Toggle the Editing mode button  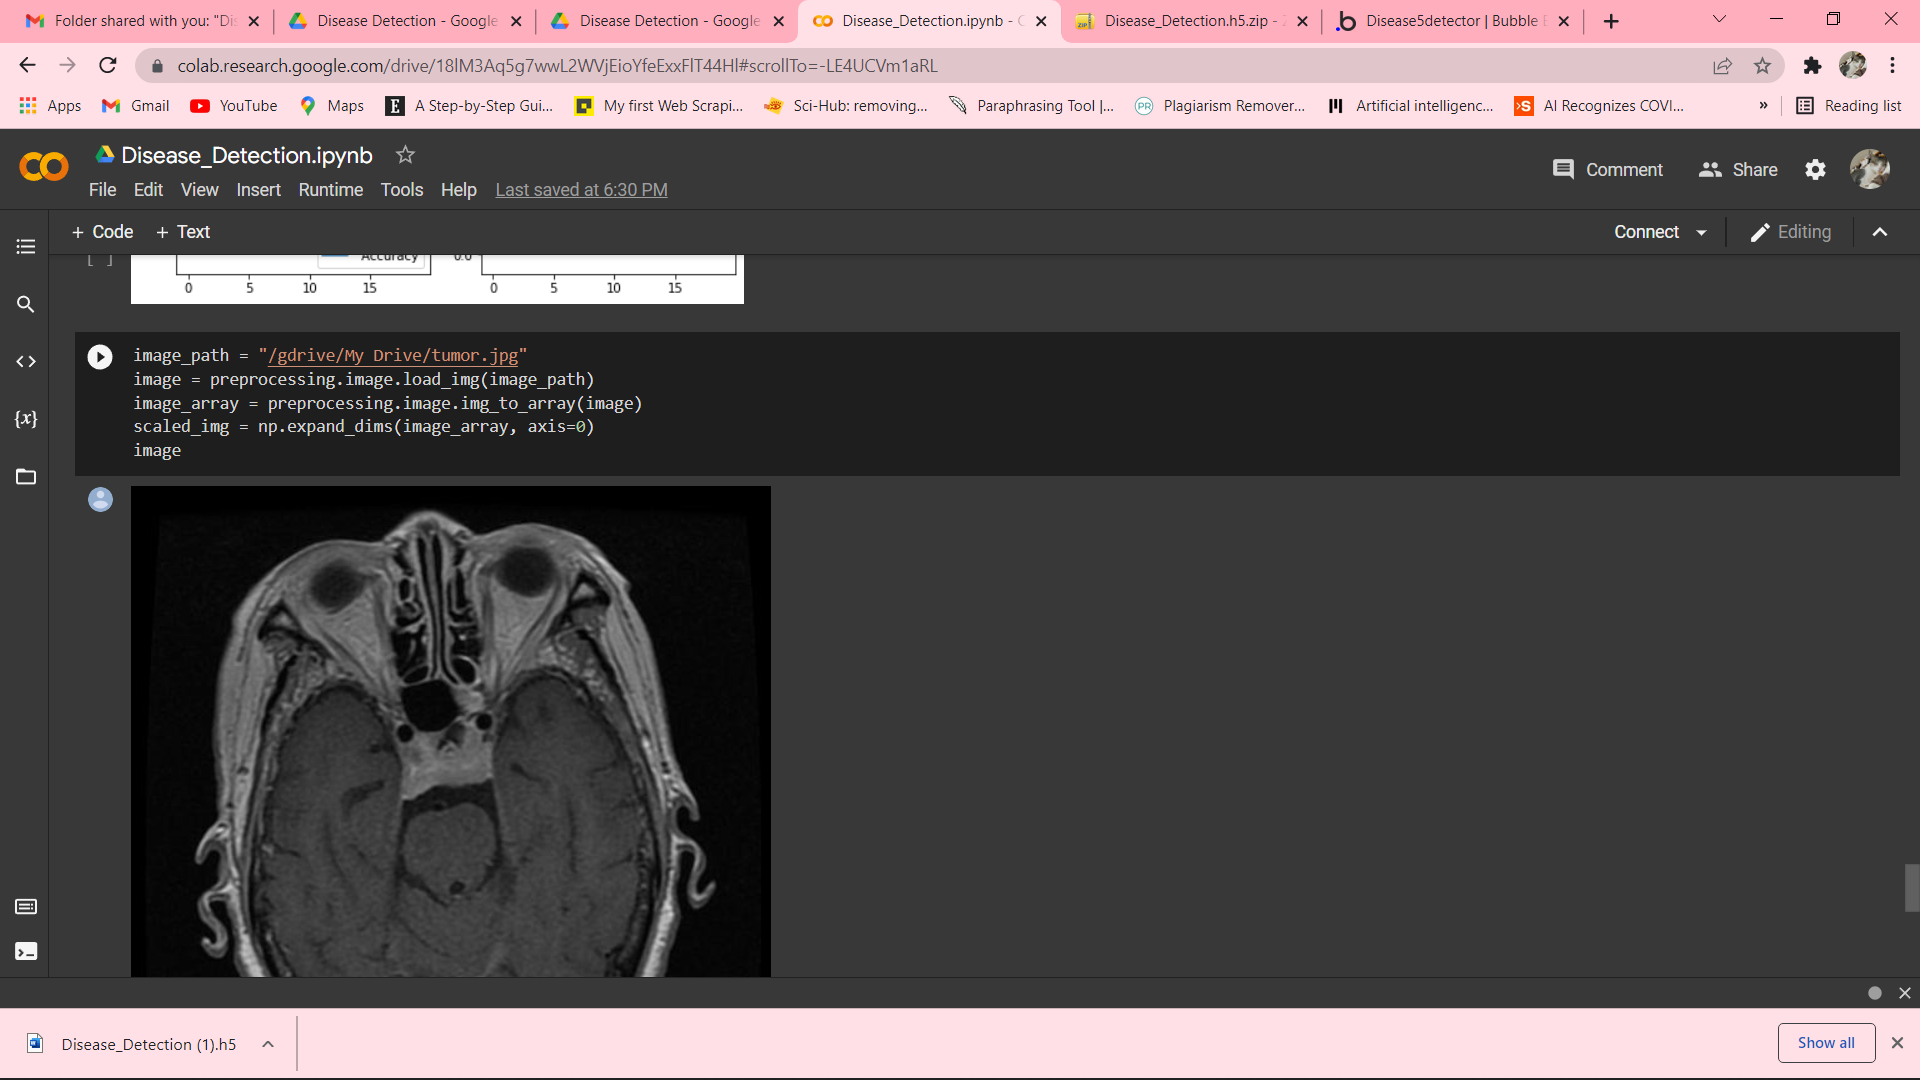click(1791, 232)
